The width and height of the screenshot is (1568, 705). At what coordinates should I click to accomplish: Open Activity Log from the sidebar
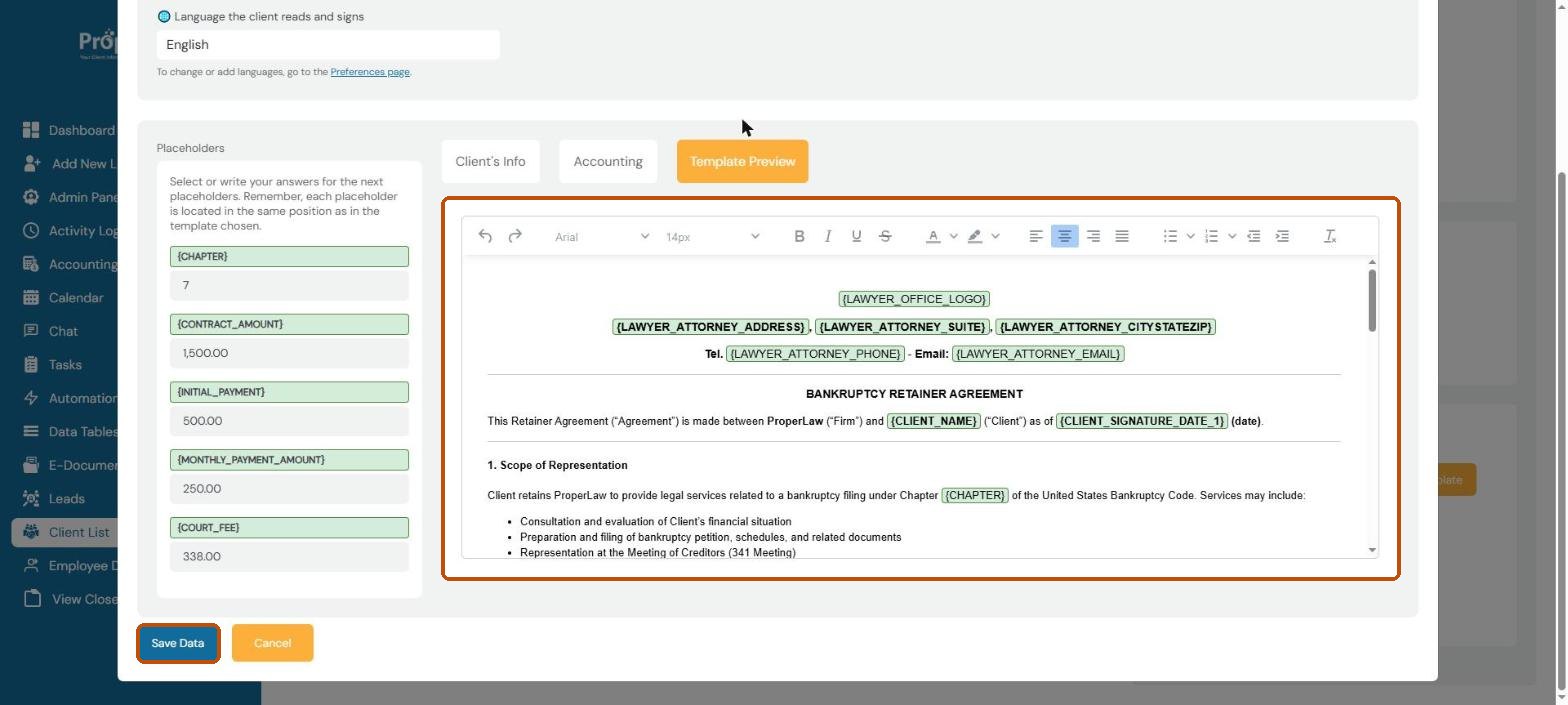point(70,230)
